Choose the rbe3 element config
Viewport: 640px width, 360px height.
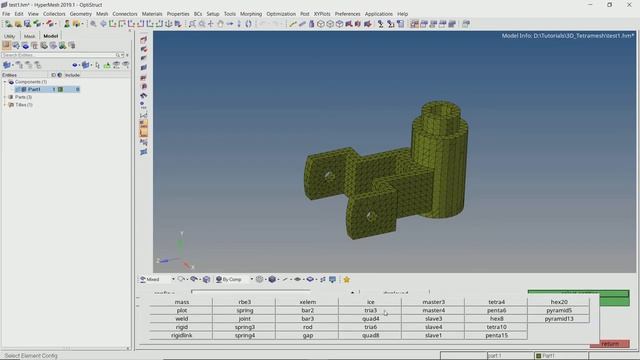pyautogui.click(x=244, y=302)
